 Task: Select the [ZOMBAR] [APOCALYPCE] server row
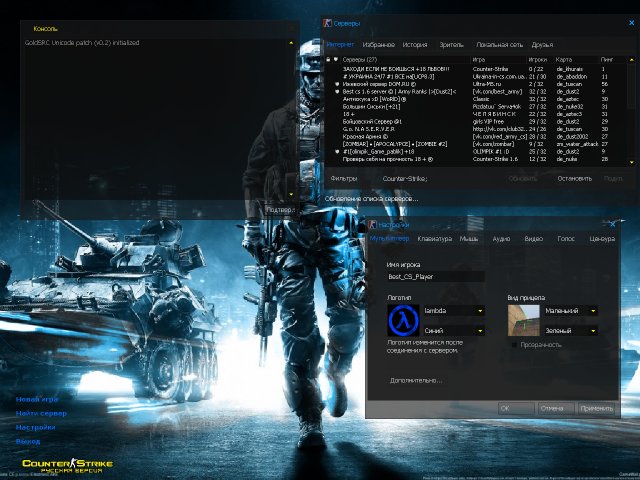click(476, 144)
